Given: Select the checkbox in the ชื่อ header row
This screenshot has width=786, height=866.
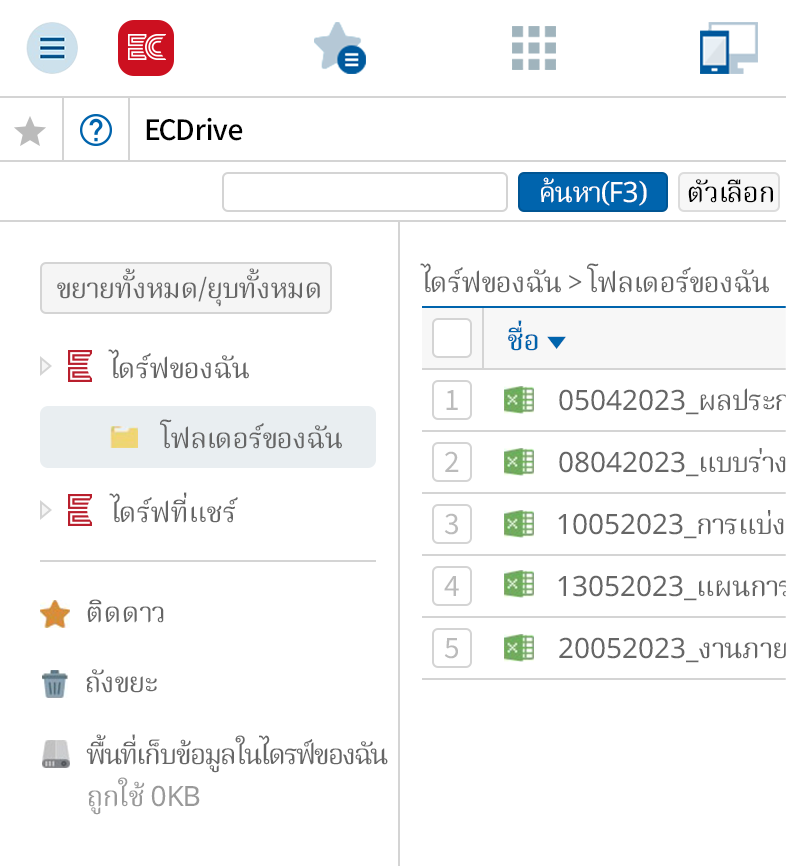Looking at the screenshot, I should [x=451, y=338].
